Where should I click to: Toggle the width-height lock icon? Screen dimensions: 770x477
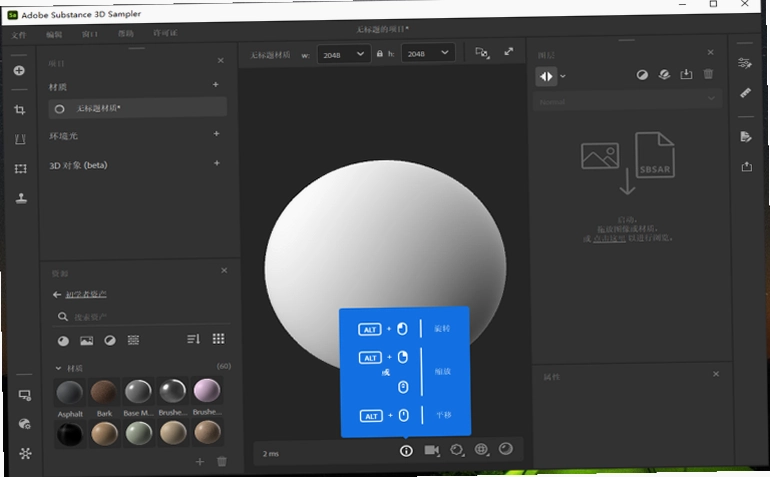(x=380, y=54)
